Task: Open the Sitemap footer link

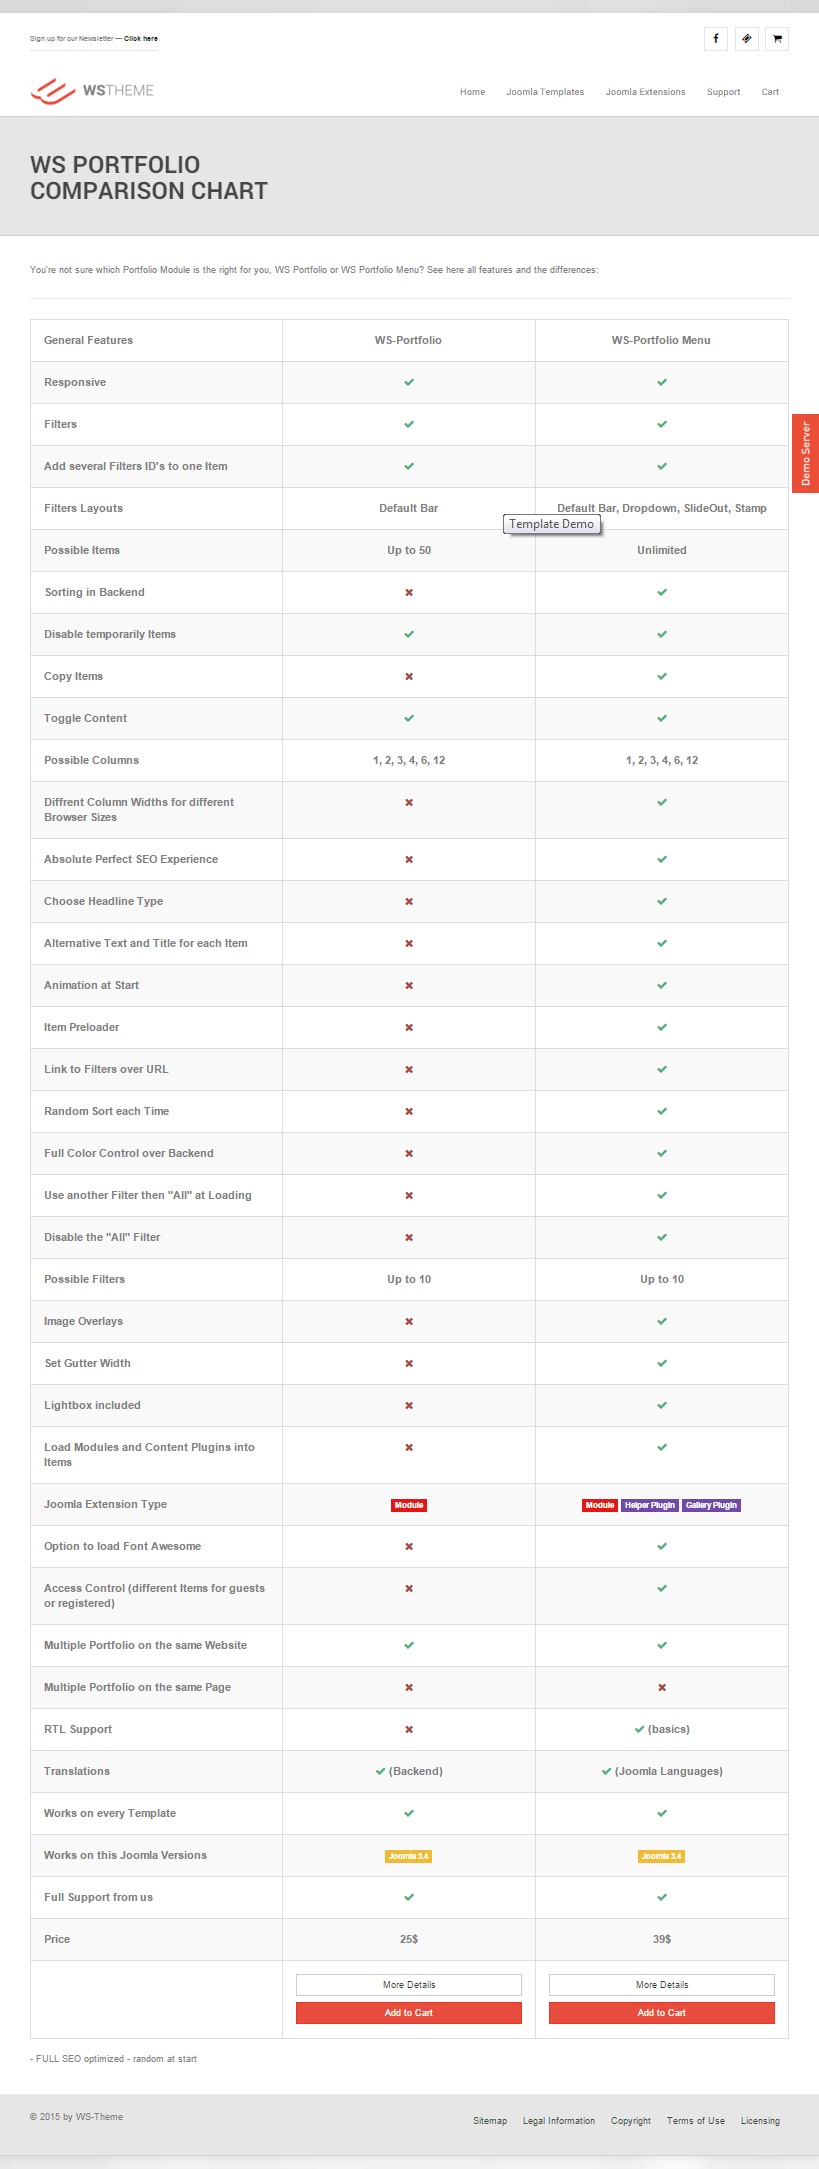Action: pos(490,2121)
